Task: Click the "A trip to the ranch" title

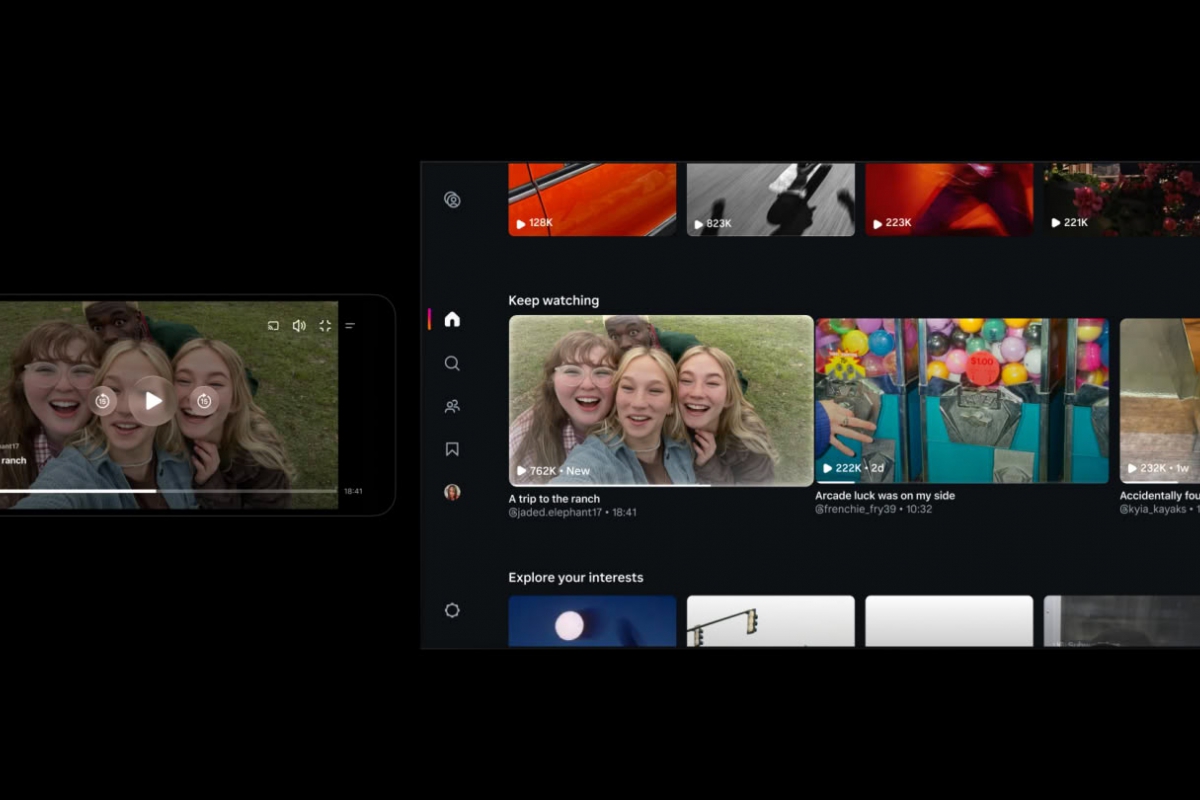Action: click(x=554, y=498)
